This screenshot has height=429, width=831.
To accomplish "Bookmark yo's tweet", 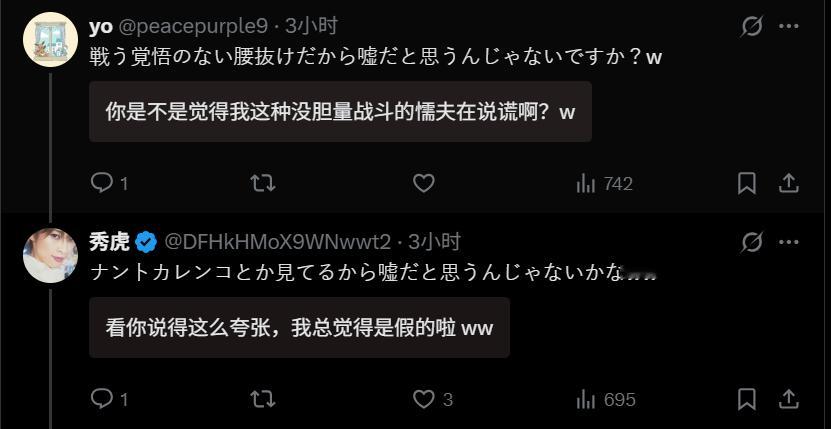I will (747, 183).
